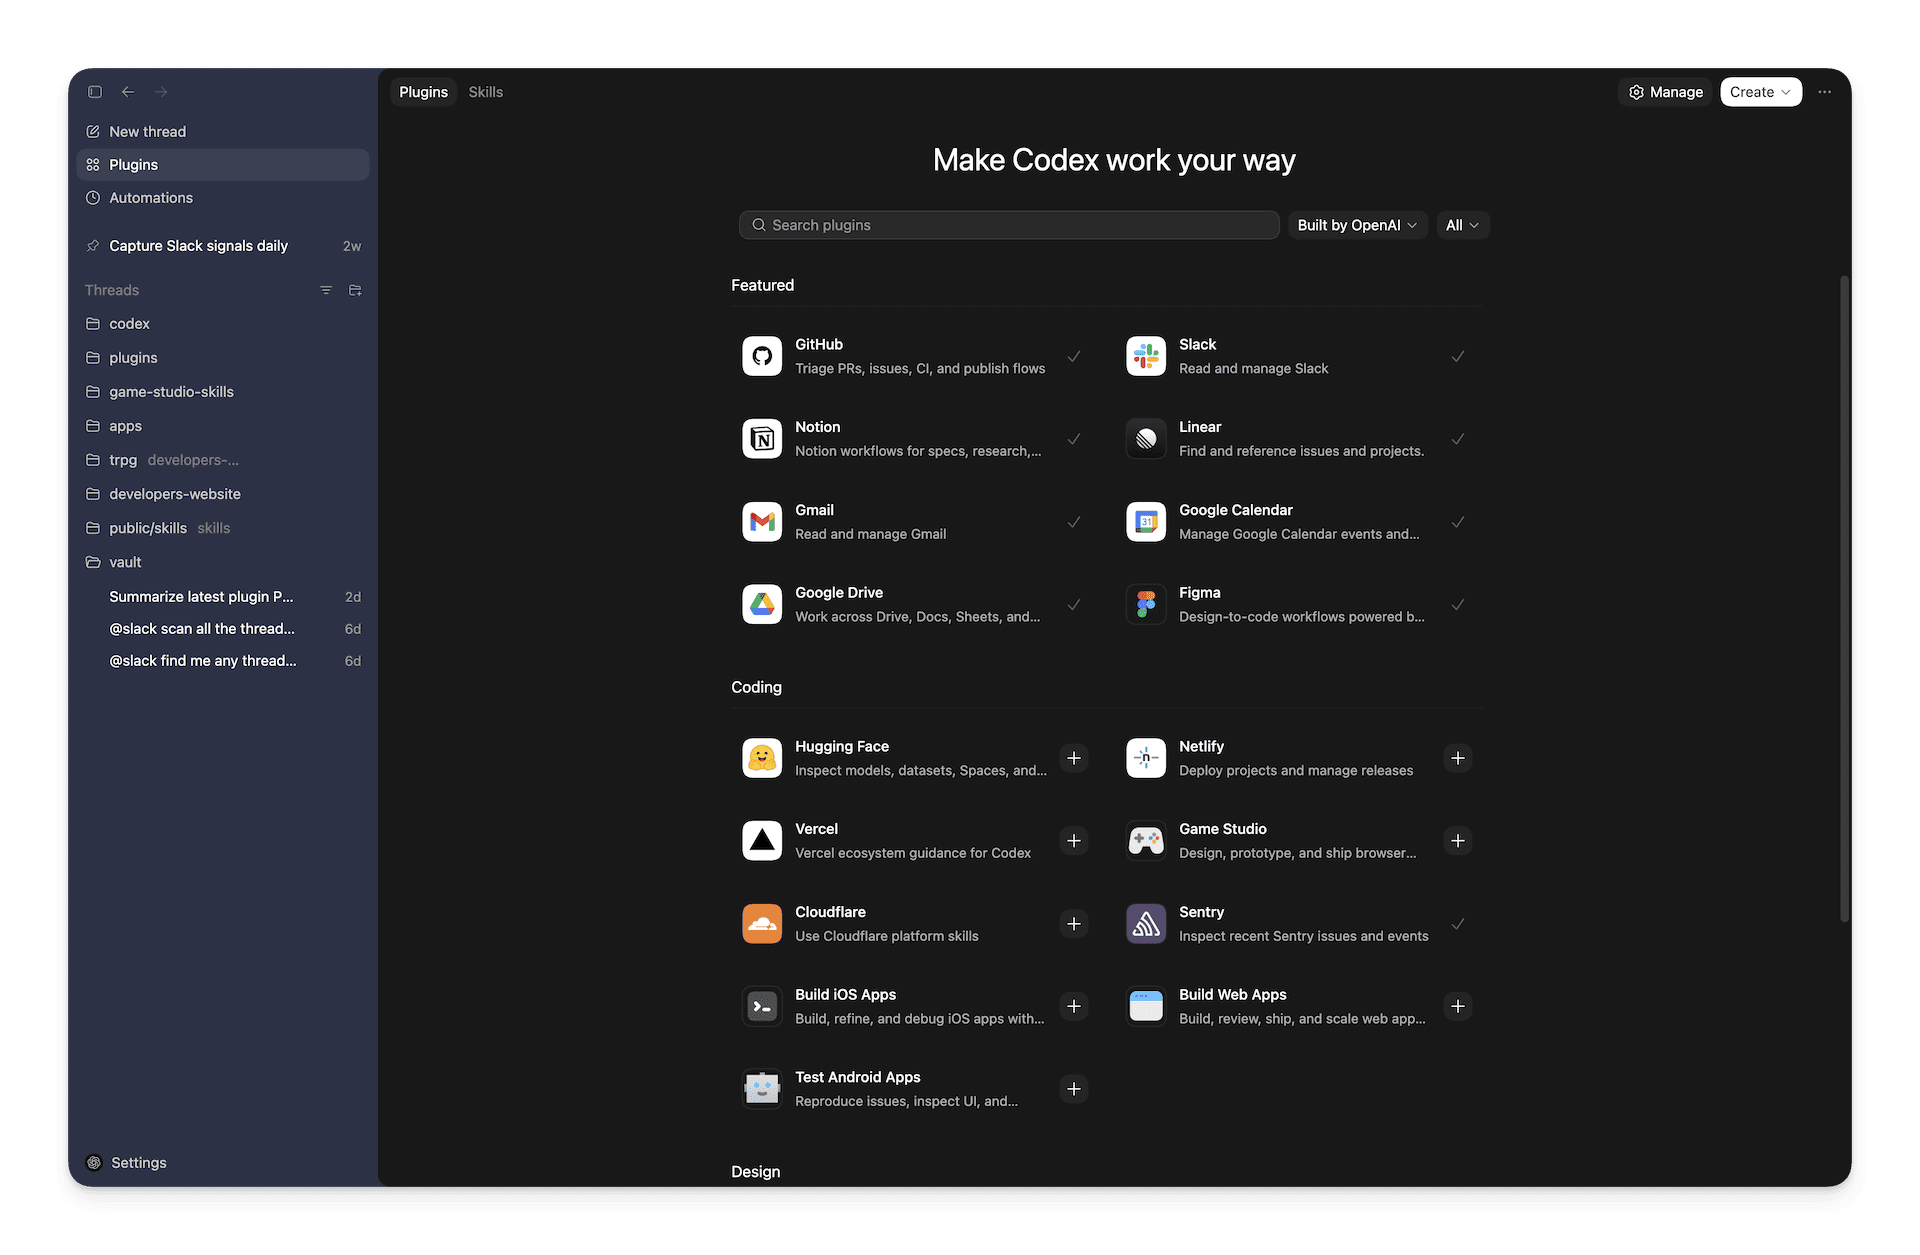Open the All filter dropdown

click(1462, 225)
